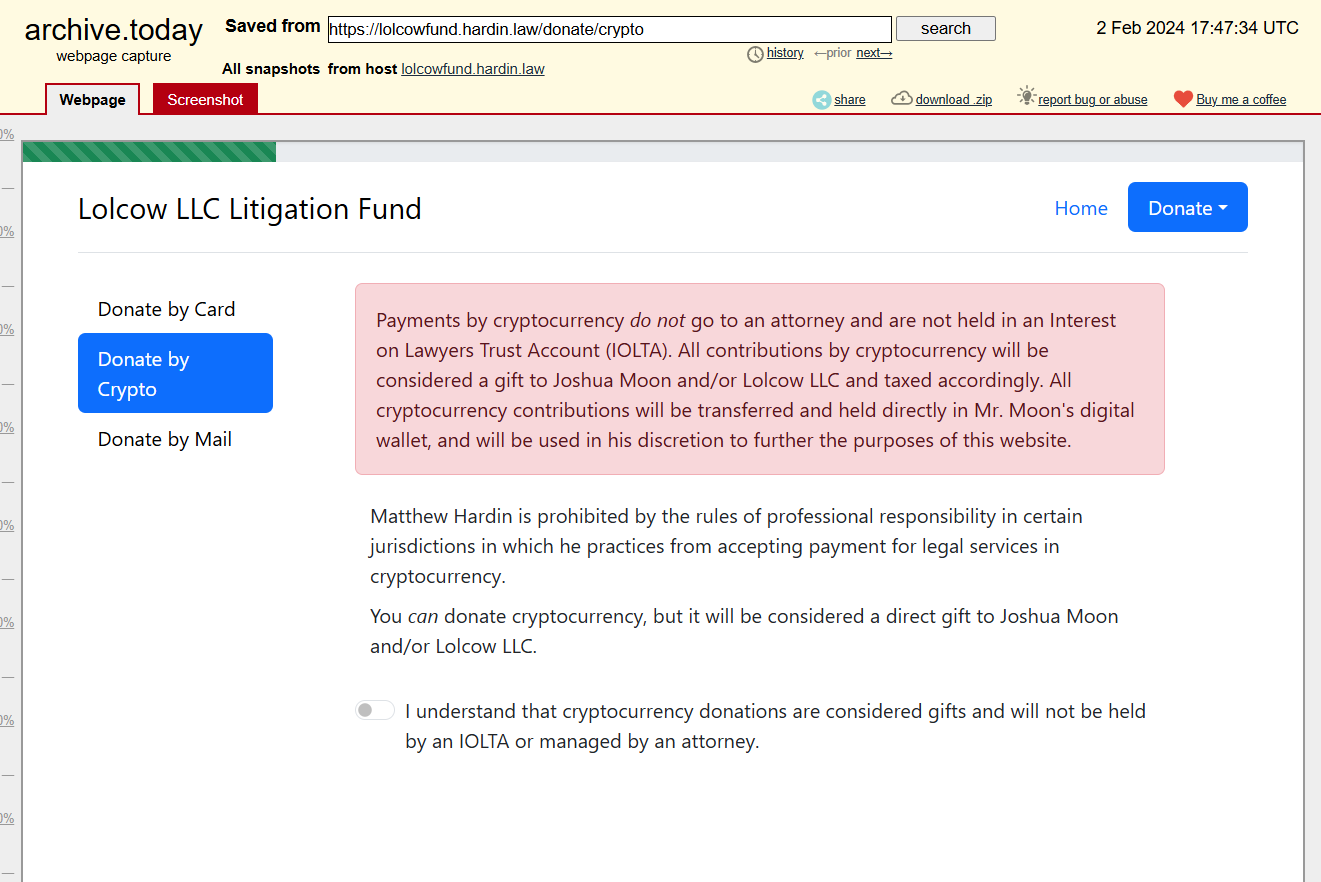
Task: Click report bug or abuse link
Action: tap(1093, 99)
